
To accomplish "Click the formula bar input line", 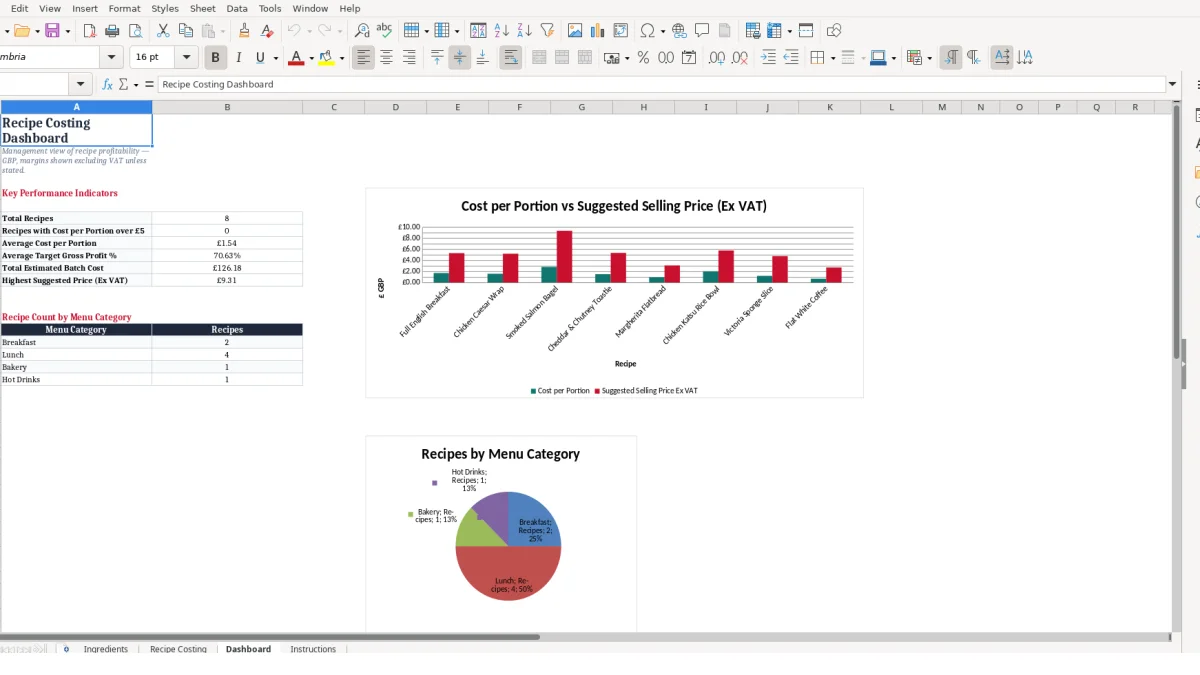I will (x=661, y=85).
